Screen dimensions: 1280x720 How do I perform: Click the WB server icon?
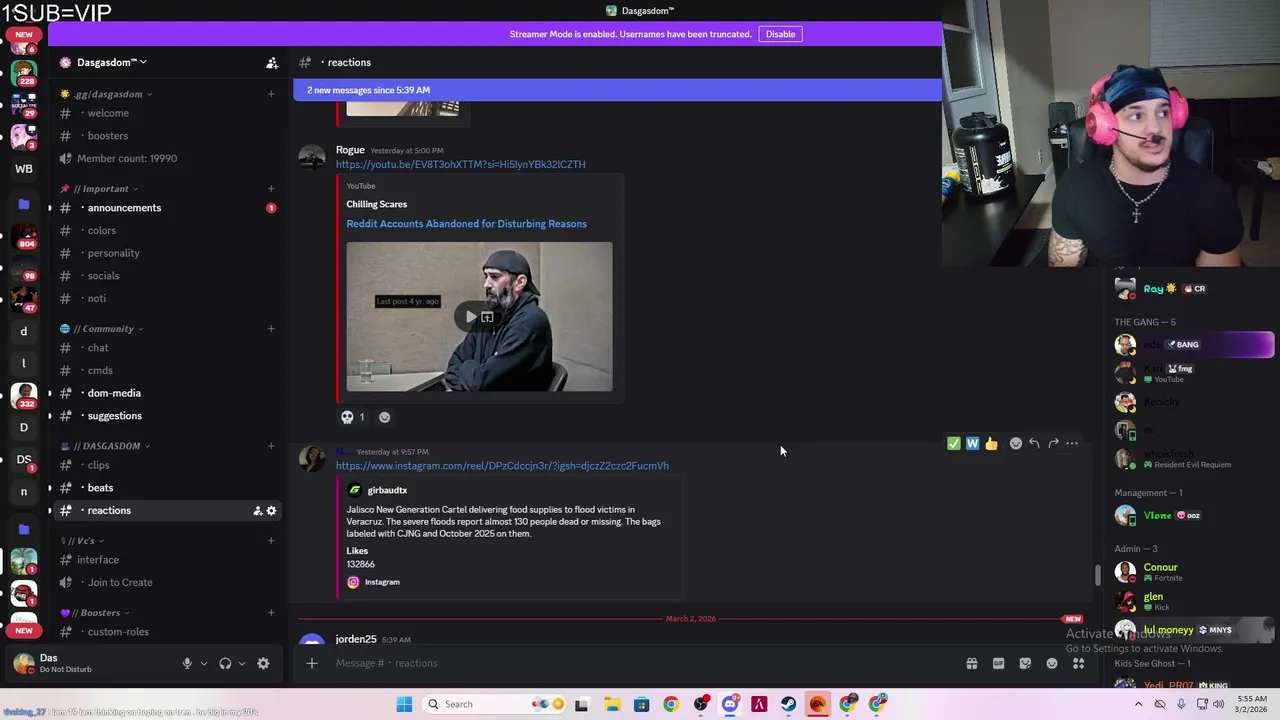(x=24, y=168)
